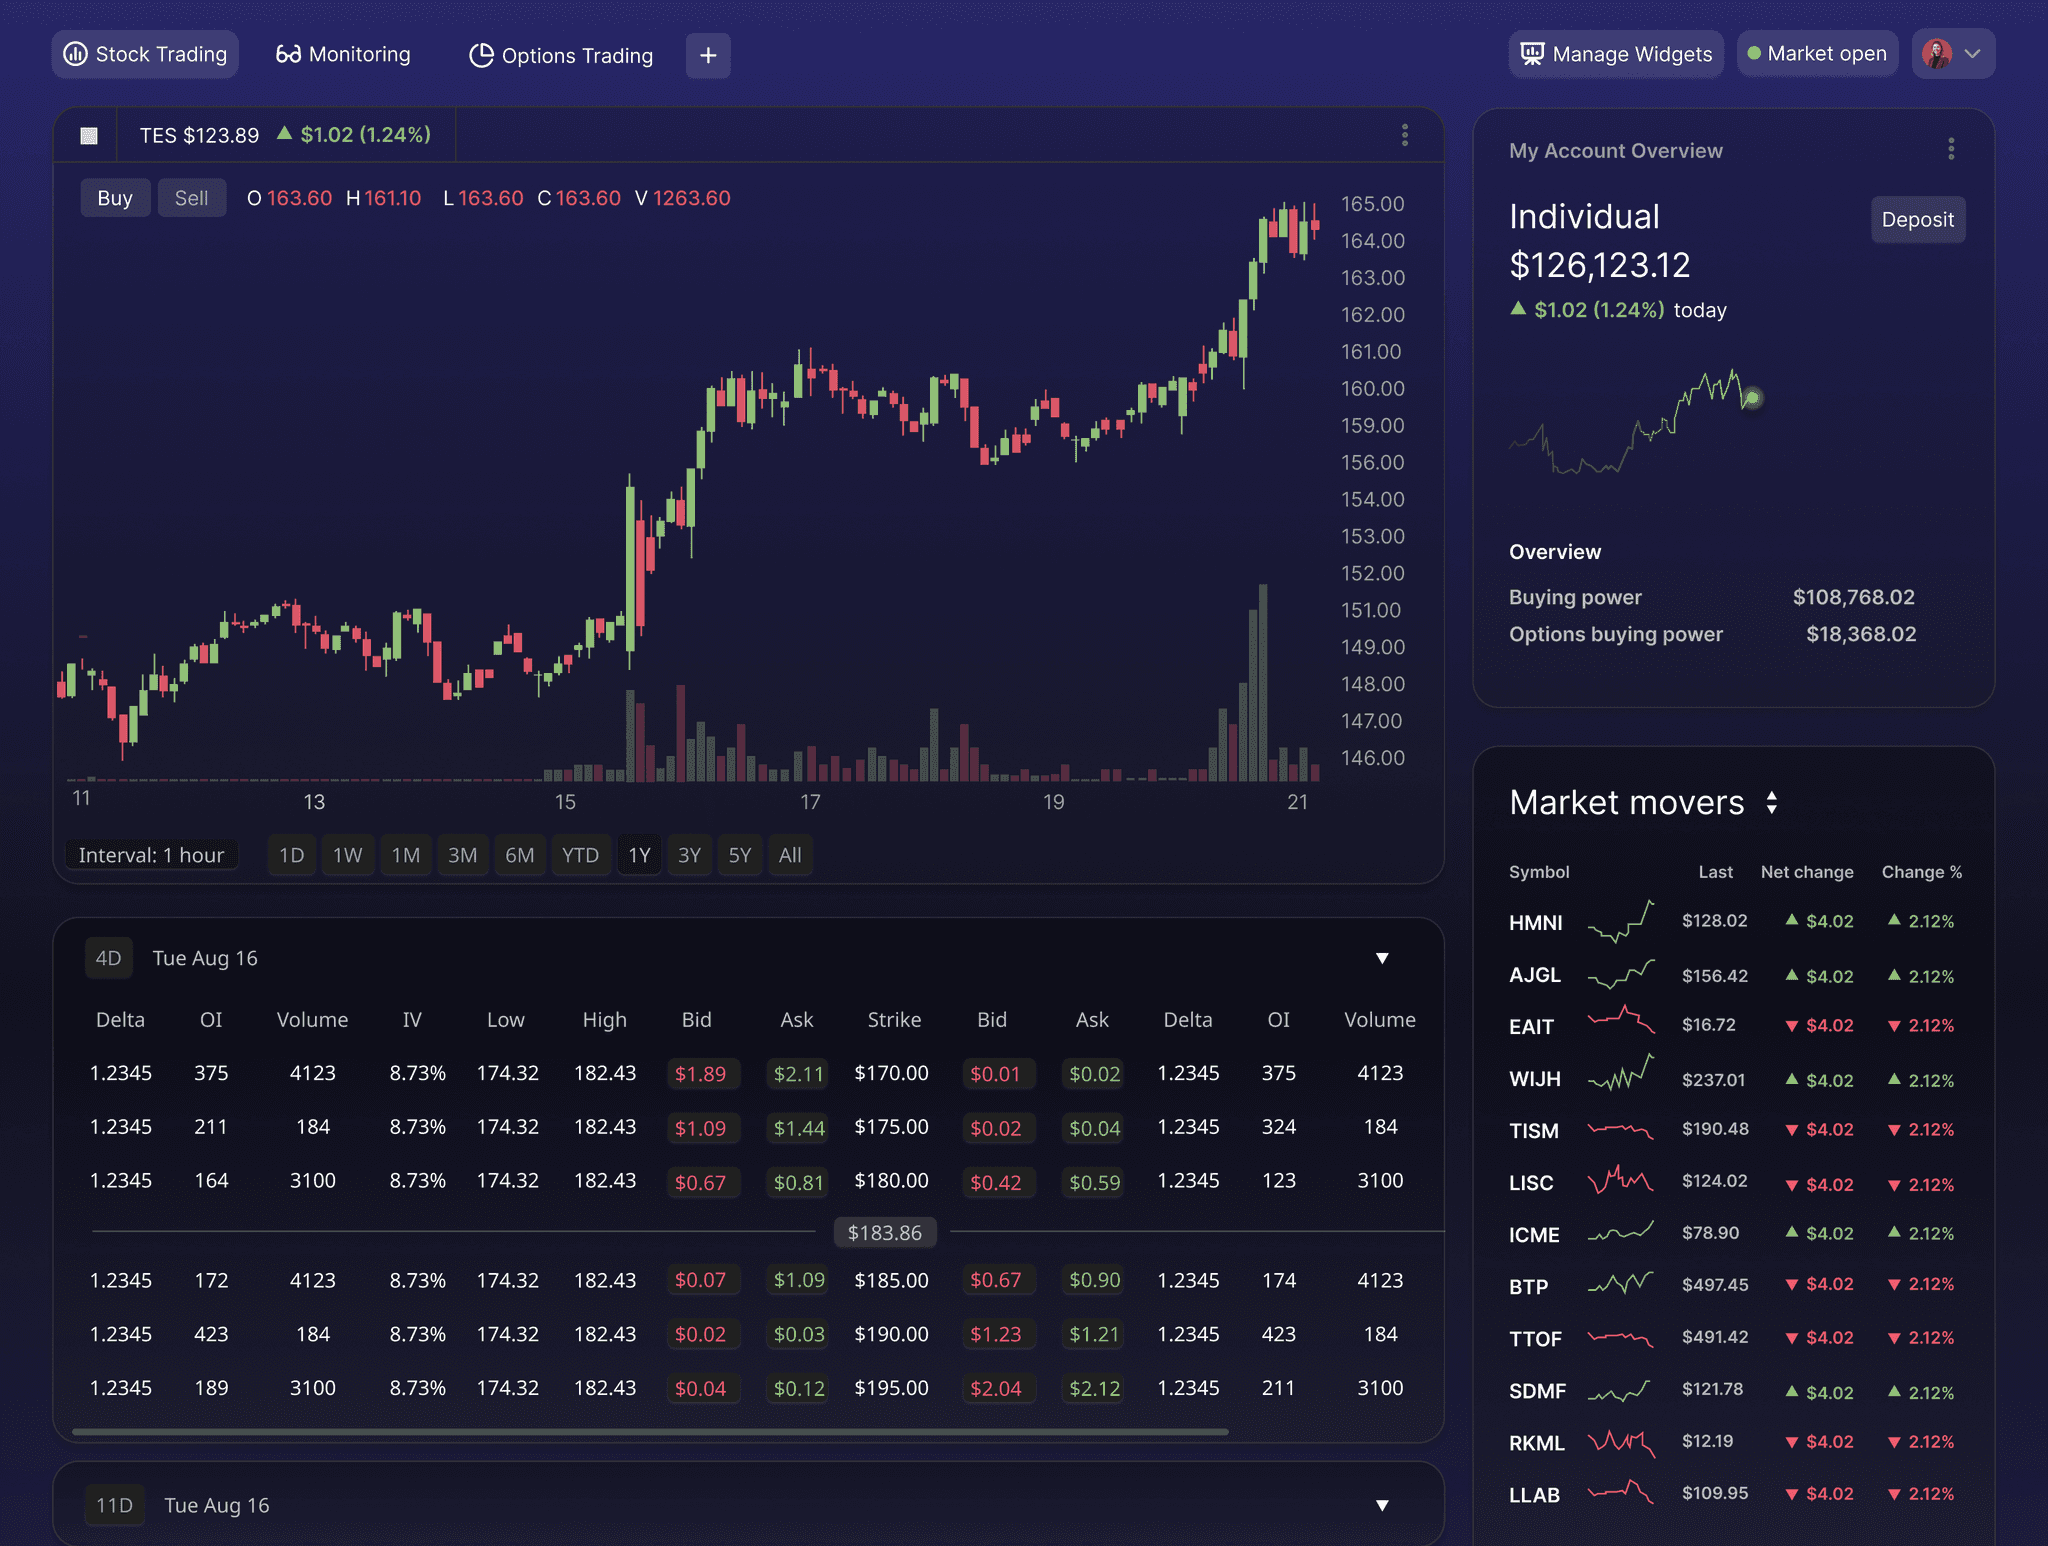The height and width of the screenshot is (1546, 2048).
Task: Click the Manage Widgets presentation icon
Action: pos(1532,54)
